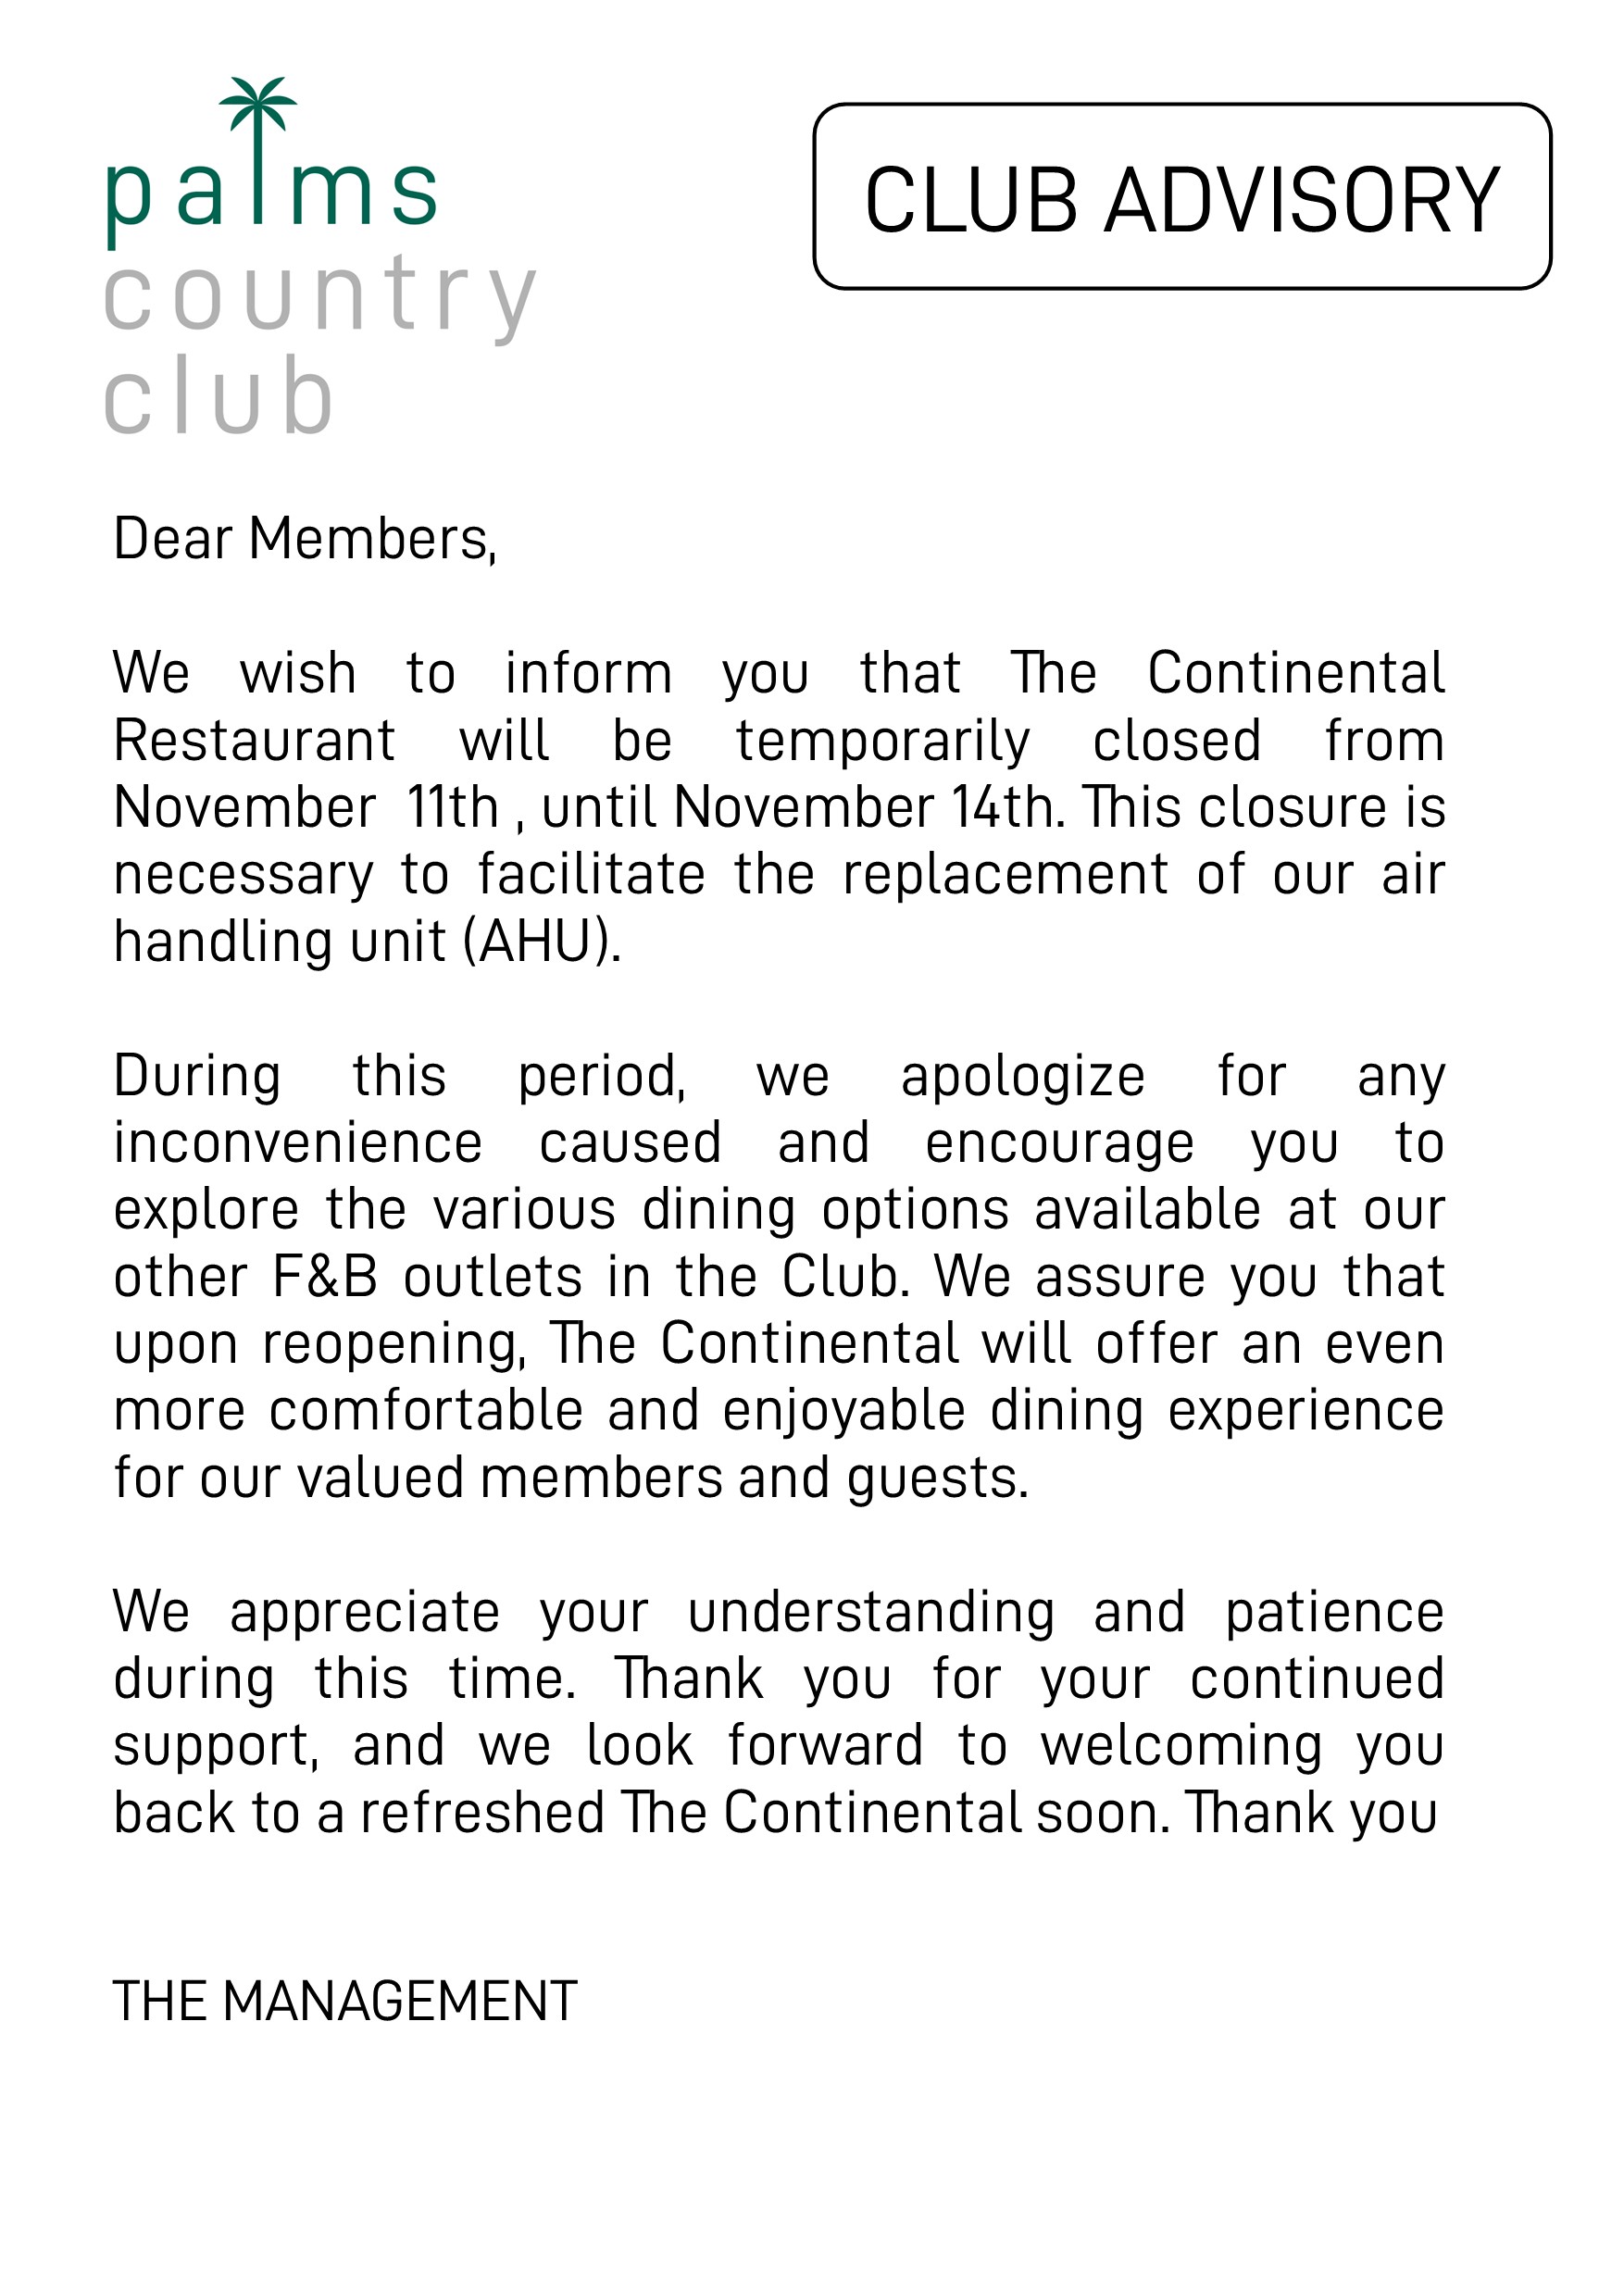Click the gray 'country' logo word
The image size is (1624, 2296).
click(x=320, y=296)
